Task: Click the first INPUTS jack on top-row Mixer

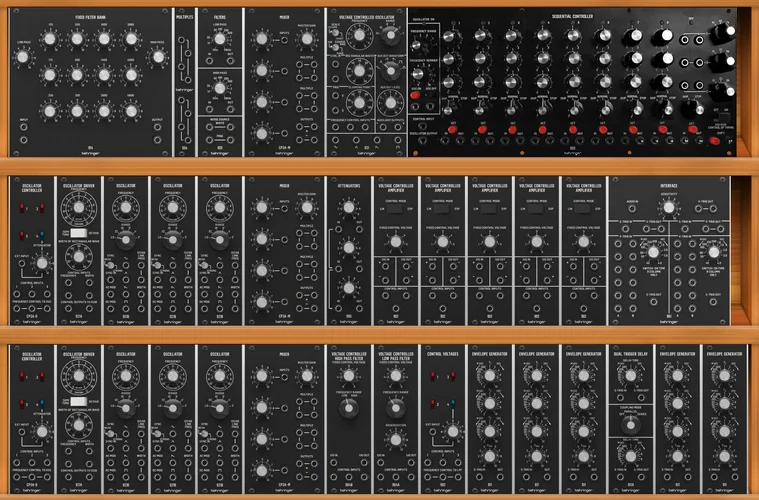Action: tap(284, 39)
